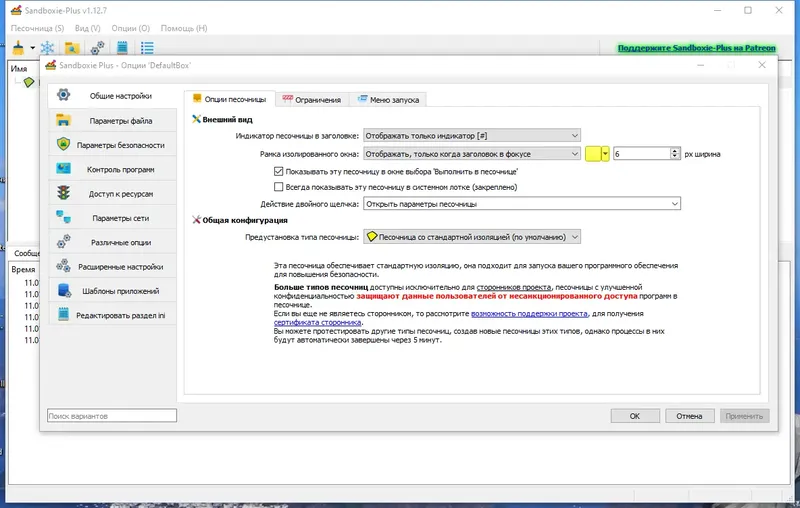Click the snowflake icon in main toolbar
Screen dimensions: 800x508
47,48
